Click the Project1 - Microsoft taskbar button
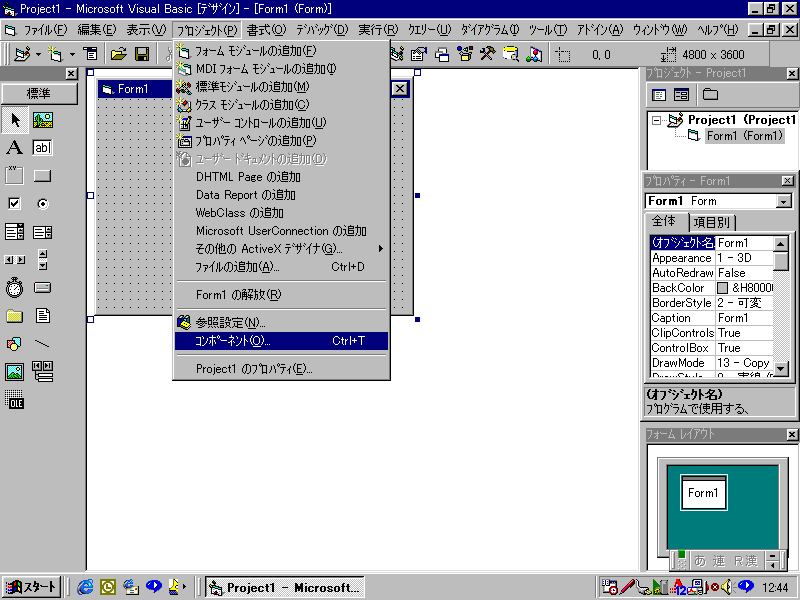 (285, 587)
